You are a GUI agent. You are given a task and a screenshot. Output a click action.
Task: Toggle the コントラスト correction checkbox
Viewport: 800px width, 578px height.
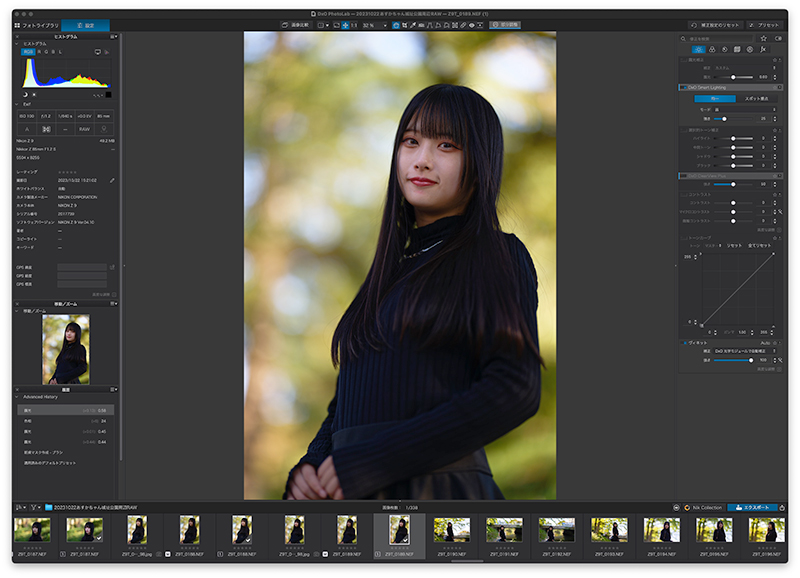(x=684, y=194)
